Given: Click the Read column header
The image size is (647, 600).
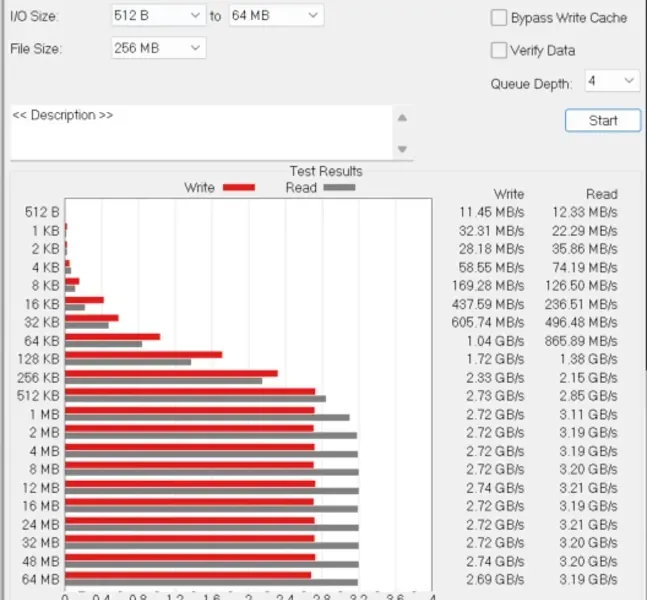Looking at the screenshot, I should pyautogui.click(x=602, y=194).
